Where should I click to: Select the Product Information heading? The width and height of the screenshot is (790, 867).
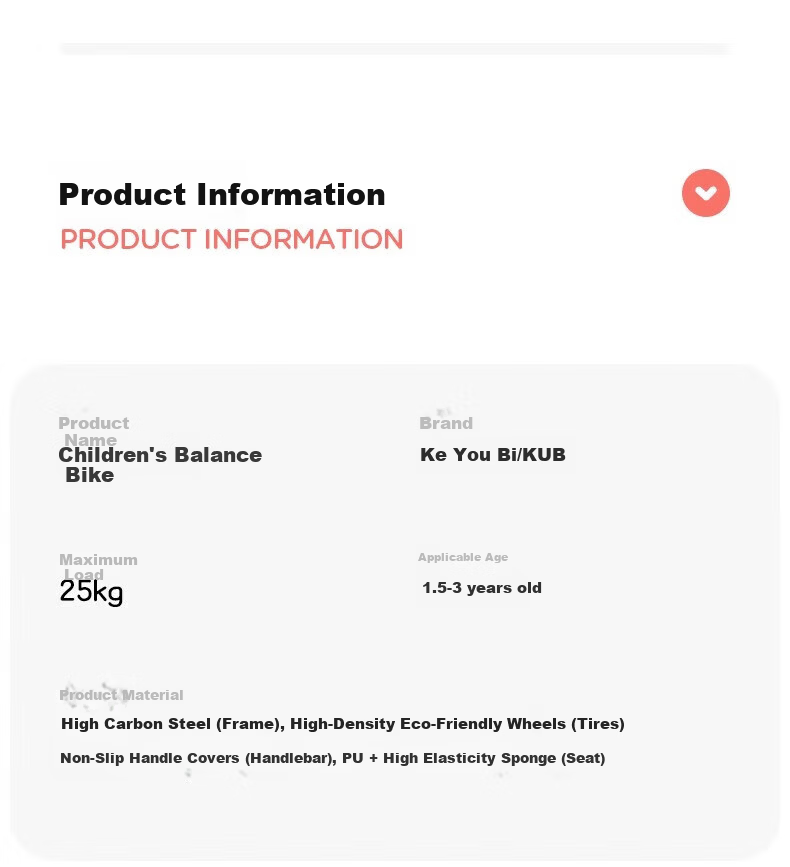tap(222, 195)
